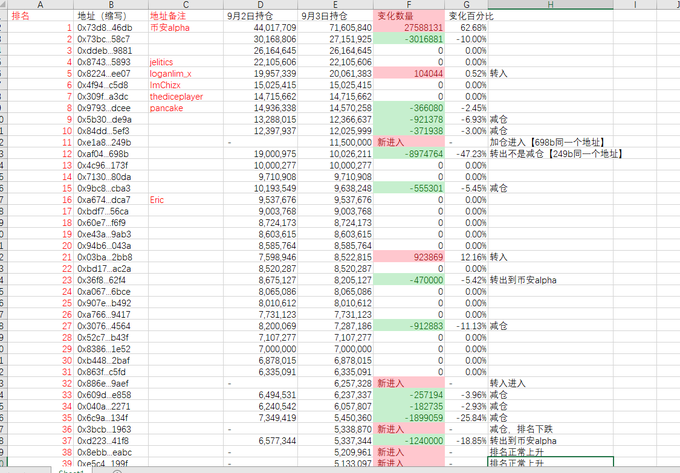Click the 变化百分比 header cell

471,16
